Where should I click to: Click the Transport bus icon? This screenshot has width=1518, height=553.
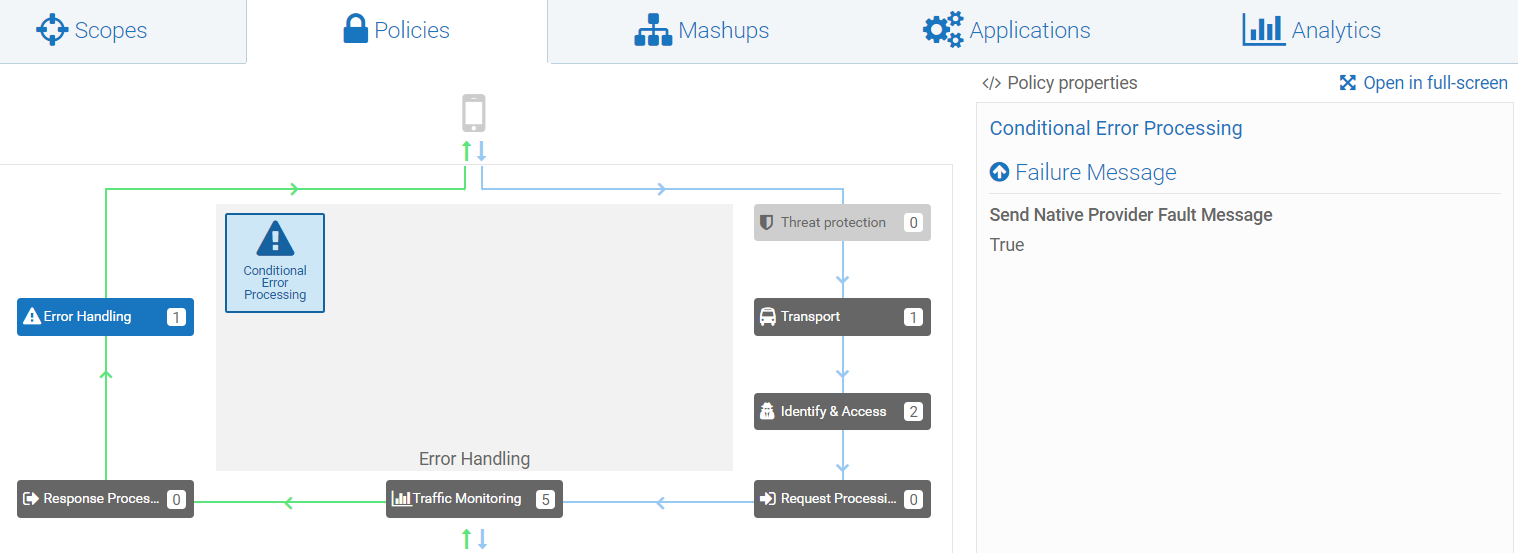pyautogui.click(x=767, y=317)
